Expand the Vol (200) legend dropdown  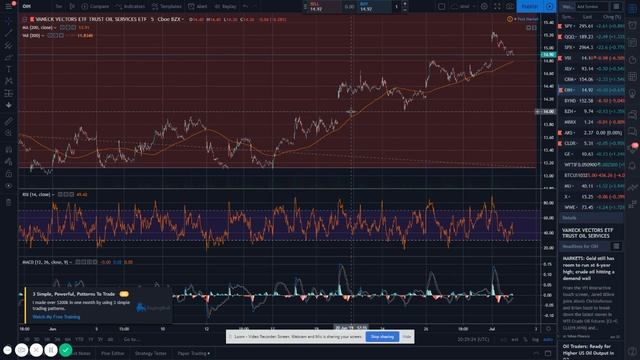[x=42, y=36]
